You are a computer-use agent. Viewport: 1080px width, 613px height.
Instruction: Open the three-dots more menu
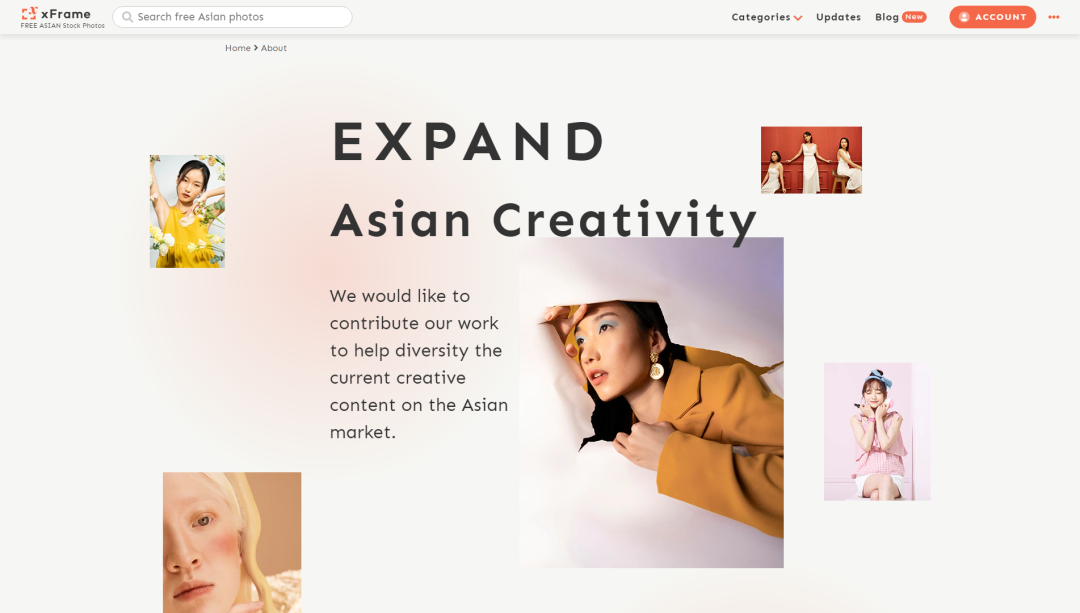(x=1054, y=17)
